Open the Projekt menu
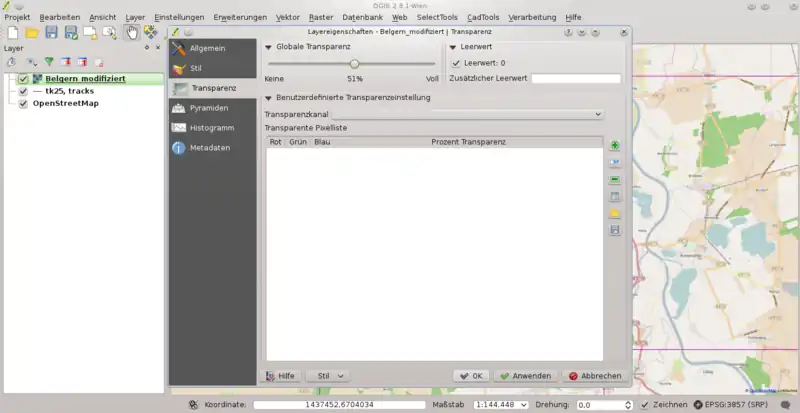This screenshot has width=800, height=413. 17,17
